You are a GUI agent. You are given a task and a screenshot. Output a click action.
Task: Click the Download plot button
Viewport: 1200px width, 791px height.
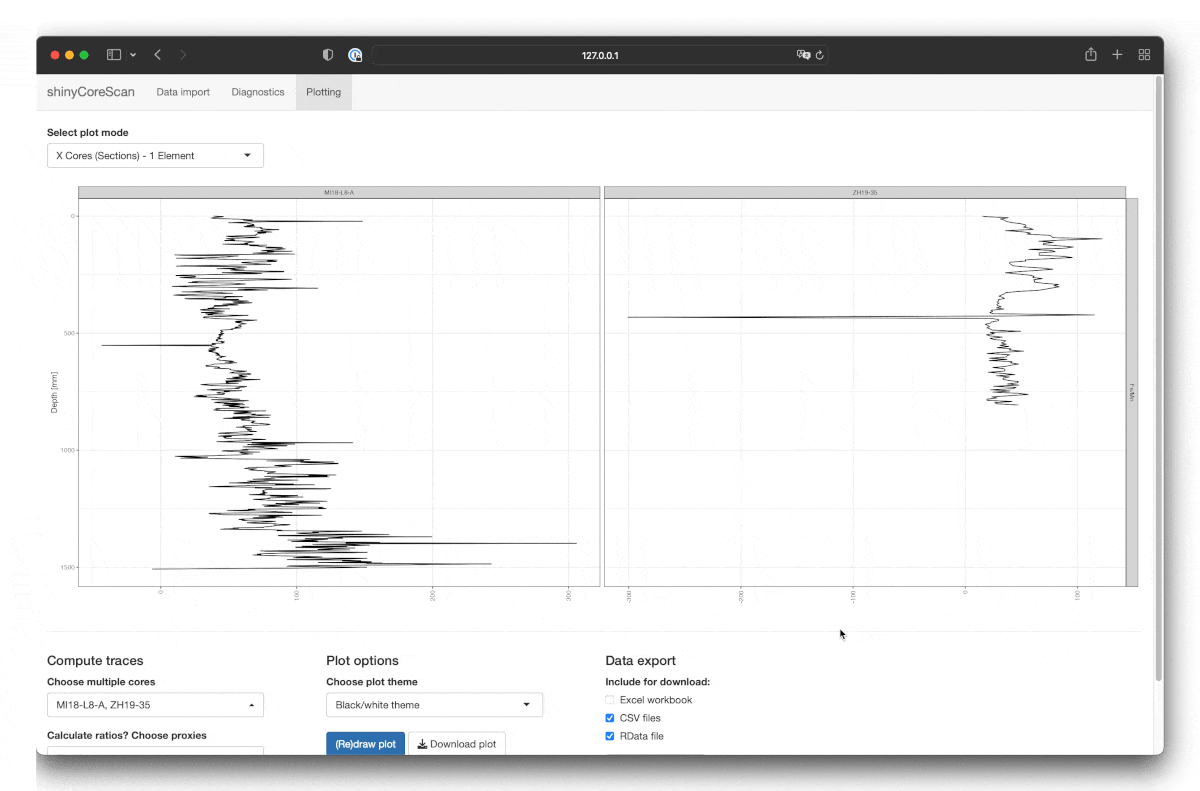click(457, 744)
